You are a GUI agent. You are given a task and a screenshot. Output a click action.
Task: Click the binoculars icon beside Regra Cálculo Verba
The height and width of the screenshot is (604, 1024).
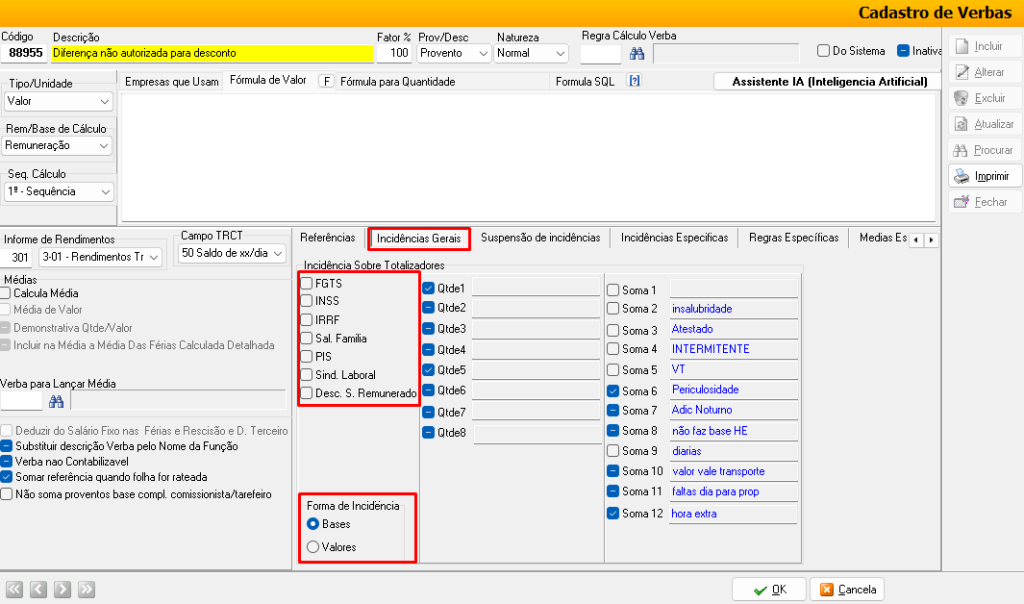[637, 54]
